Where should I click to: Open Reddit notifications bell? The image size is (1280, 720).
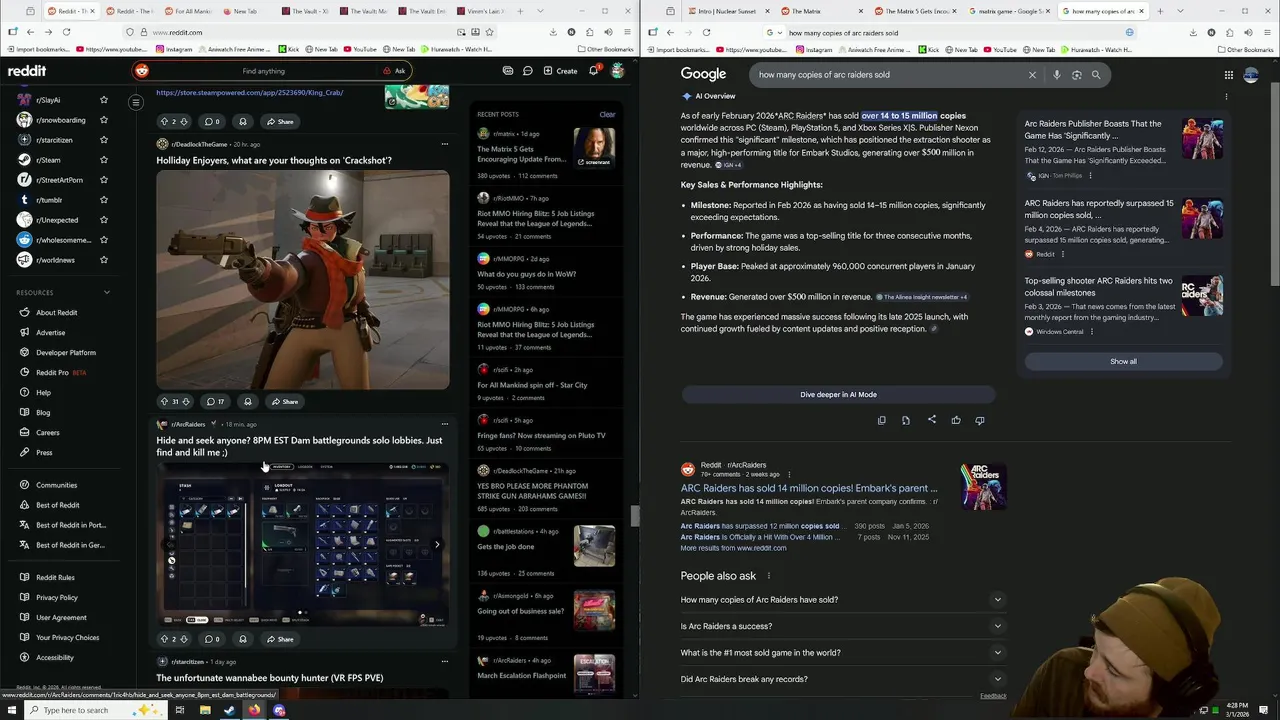(x=593, y=71)
